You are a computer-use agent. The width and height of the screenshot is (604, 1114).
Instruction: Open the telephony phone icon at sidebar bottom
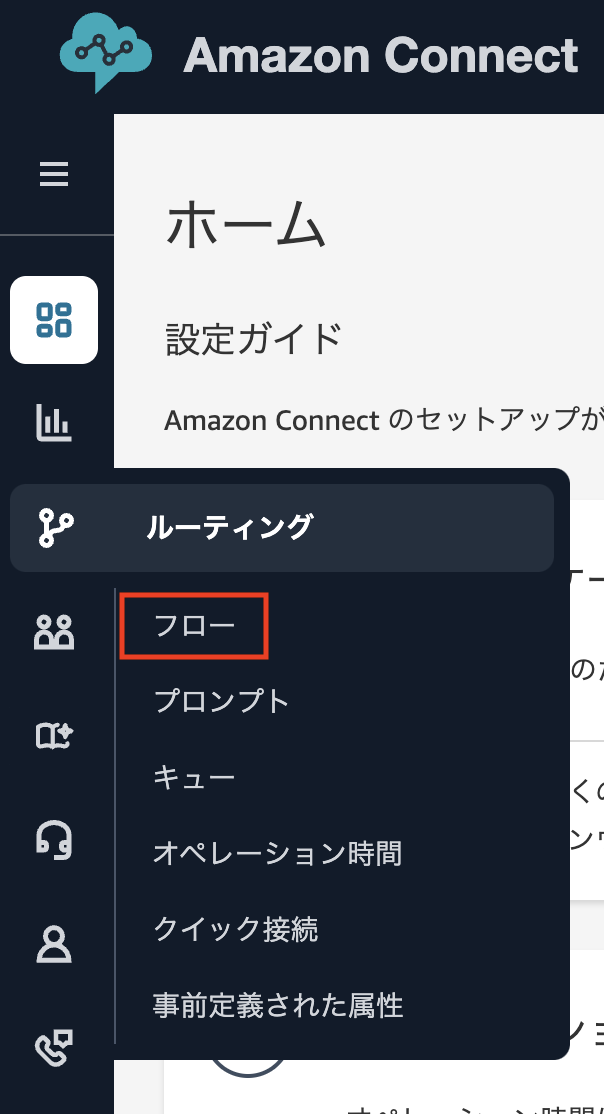coord(53,1049)
